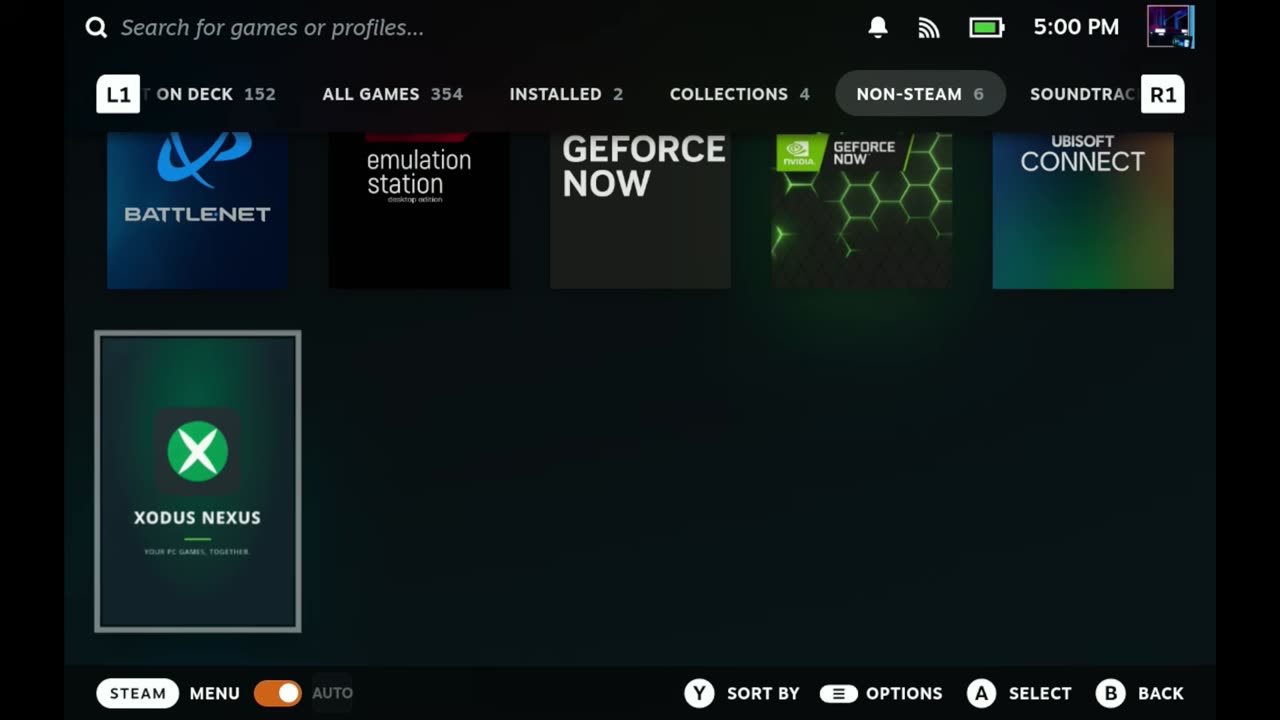
Task: Click the Select label
Action: (1040, 693)
